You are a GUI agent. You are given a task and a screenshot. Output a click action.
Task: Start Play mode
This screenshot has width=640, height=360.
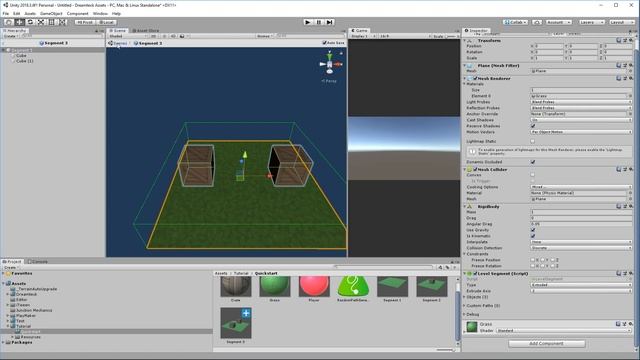coord(308,22)
